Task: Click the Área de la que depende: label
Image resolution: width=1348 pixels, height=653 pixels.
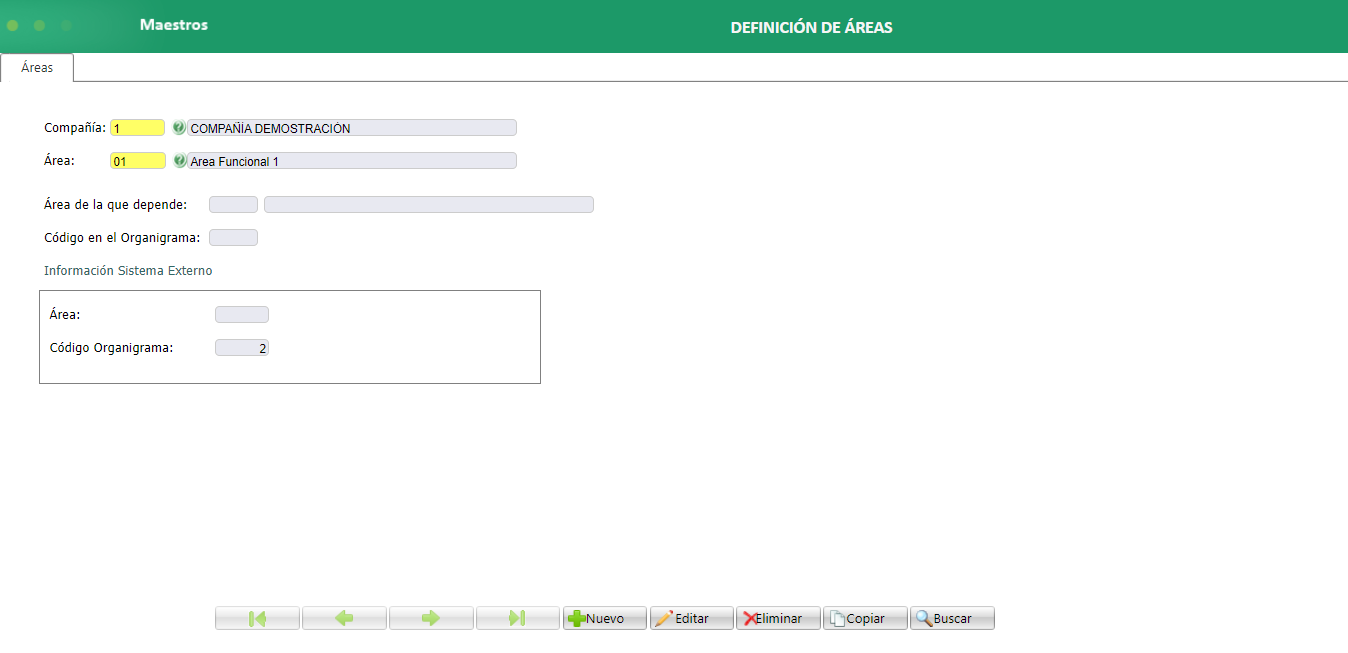Action: tap(116, 204)
